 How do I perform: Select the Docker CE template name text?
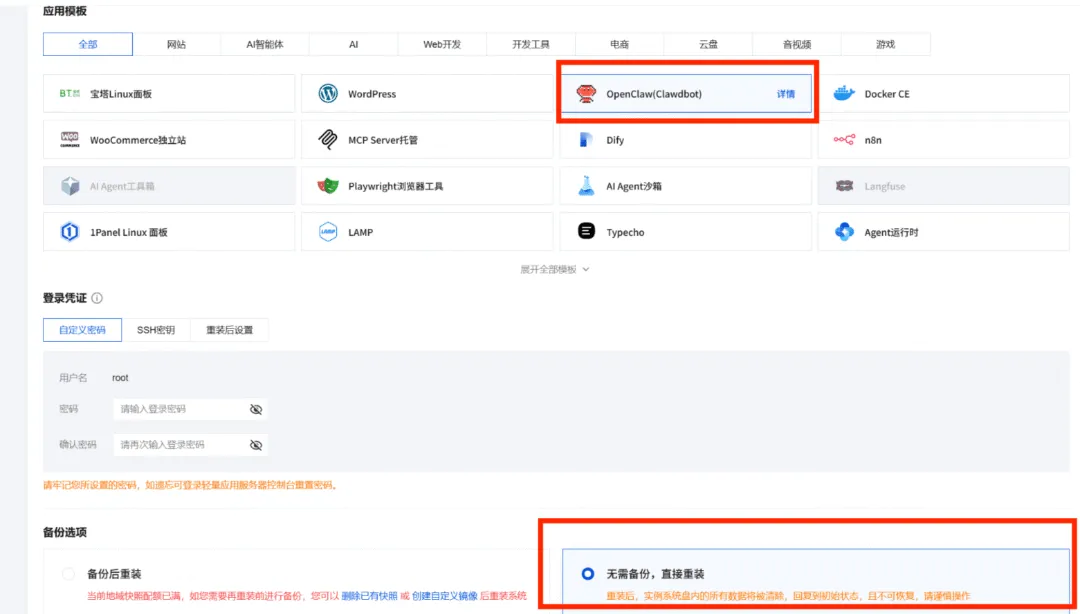[887, 94]
